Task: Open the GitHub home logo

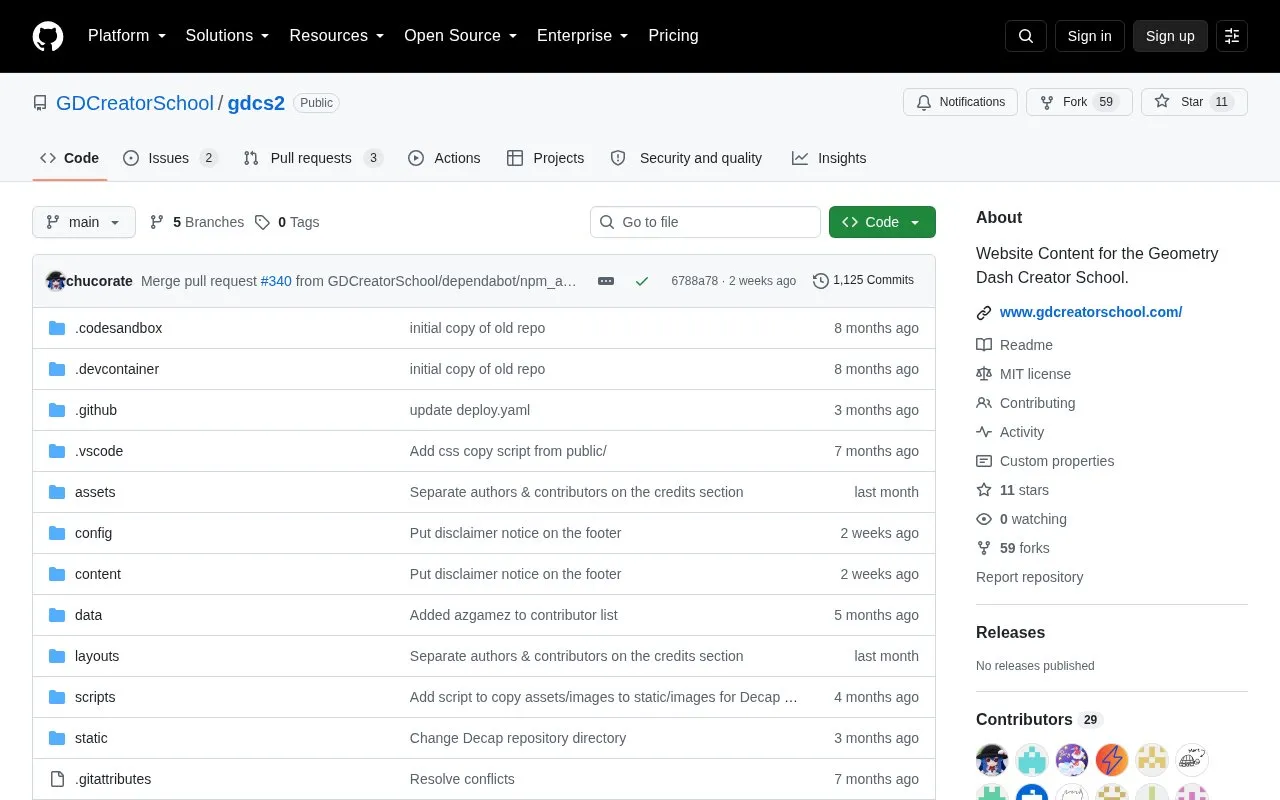Action: pos(48,36)
